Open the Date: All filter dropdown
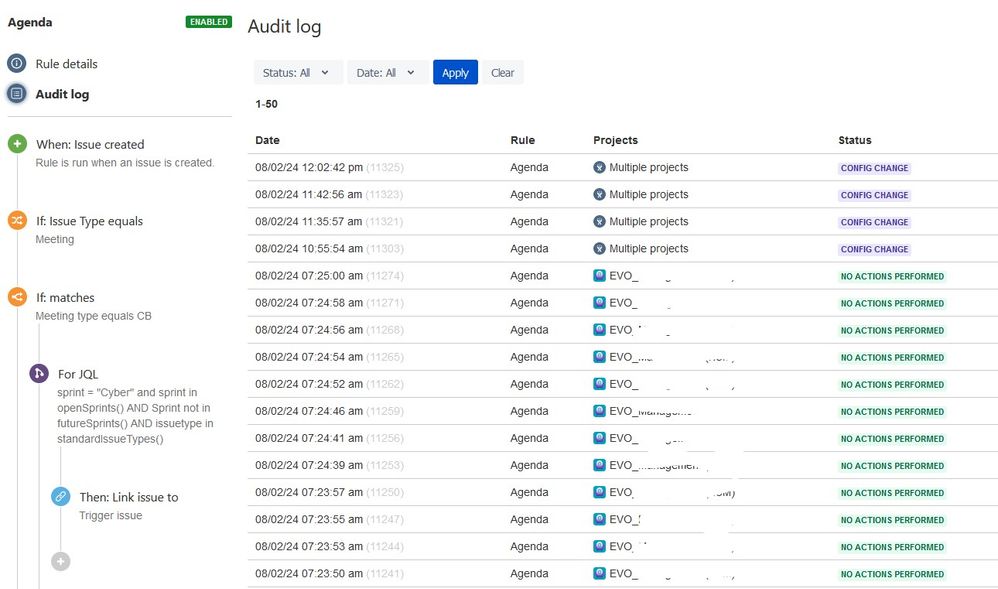Image resolution: width=998 pixels, height=589 pixels. (386, 73)
